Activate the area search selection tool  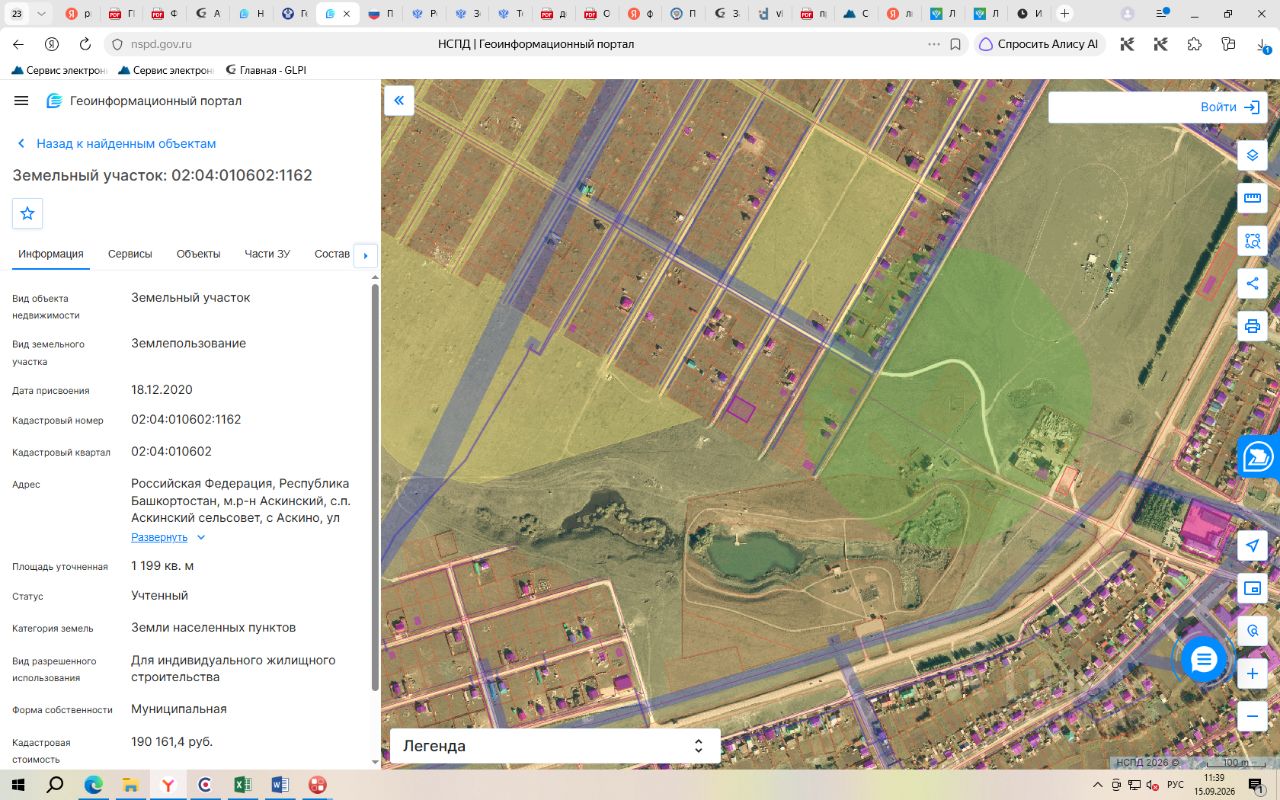click(1252, 241)
